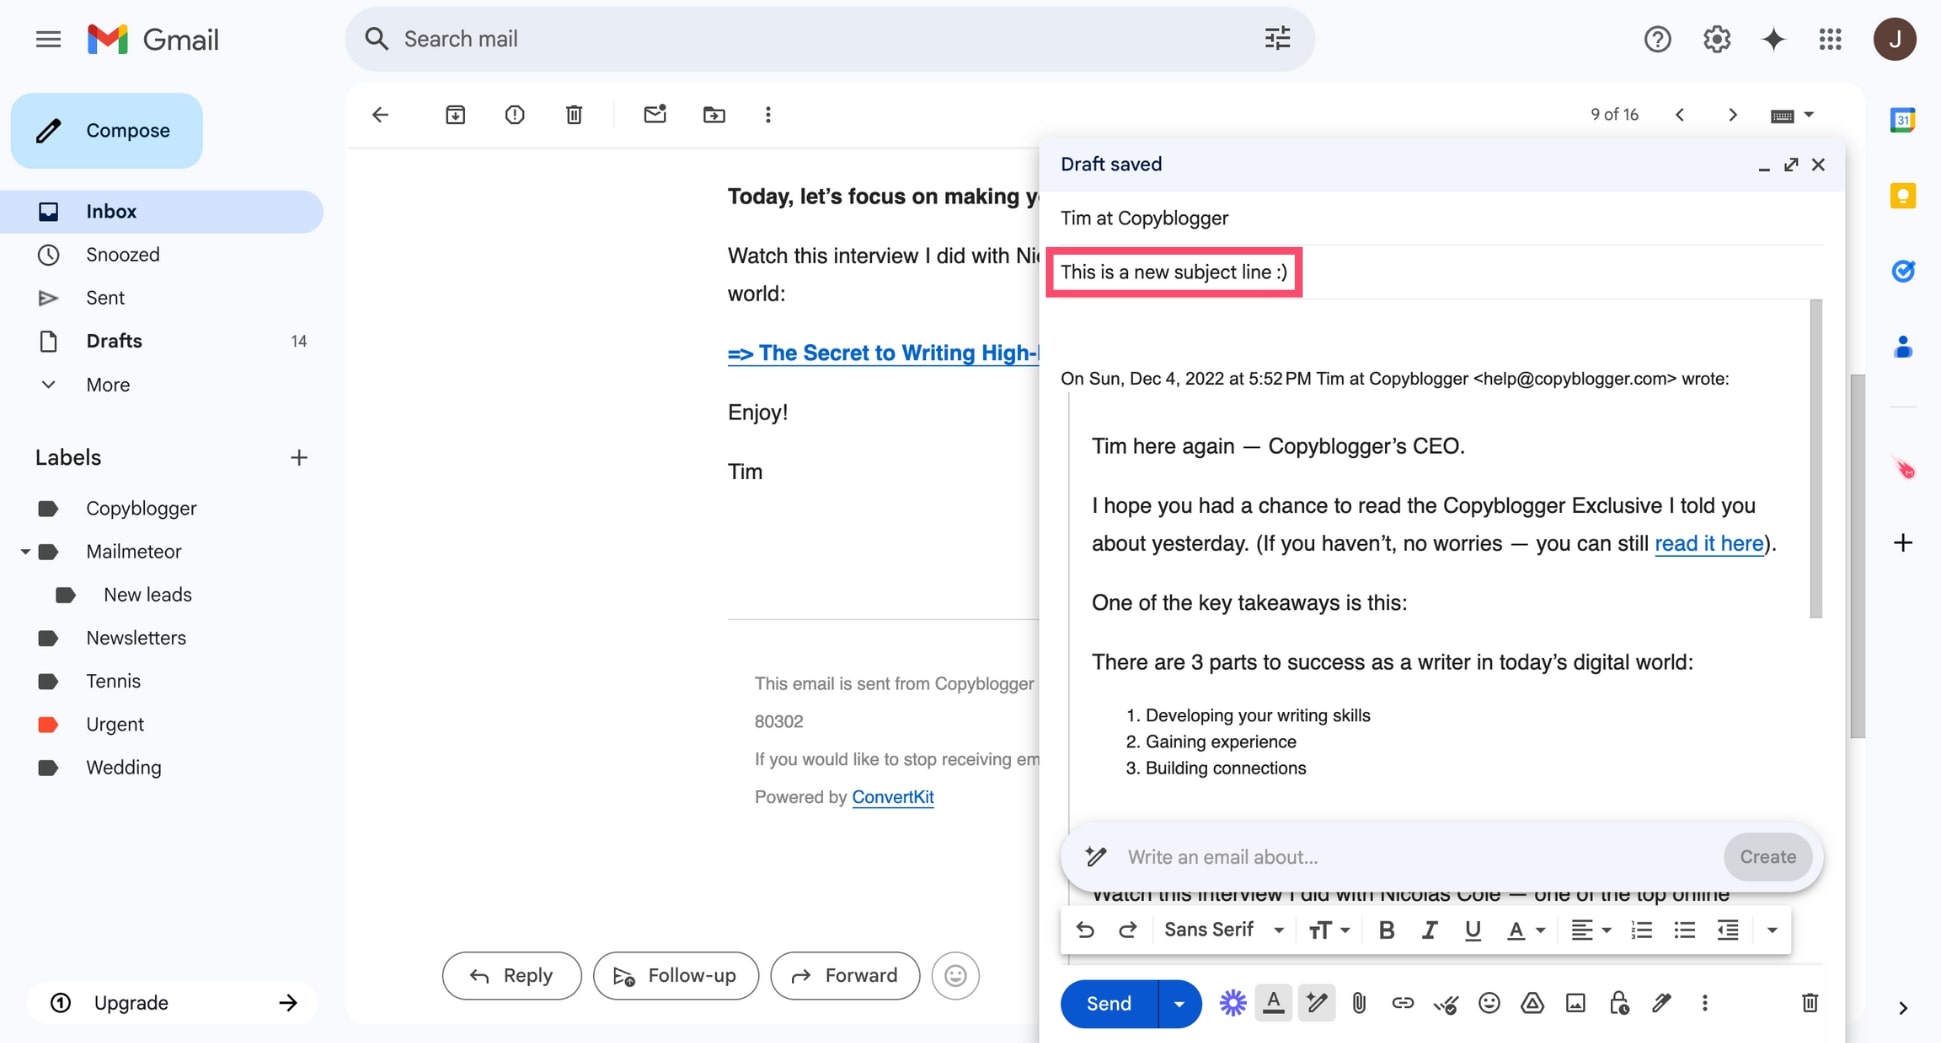Expand More in left sidebar
This screenshot has width=1941, height=1043.
point(107,385)
